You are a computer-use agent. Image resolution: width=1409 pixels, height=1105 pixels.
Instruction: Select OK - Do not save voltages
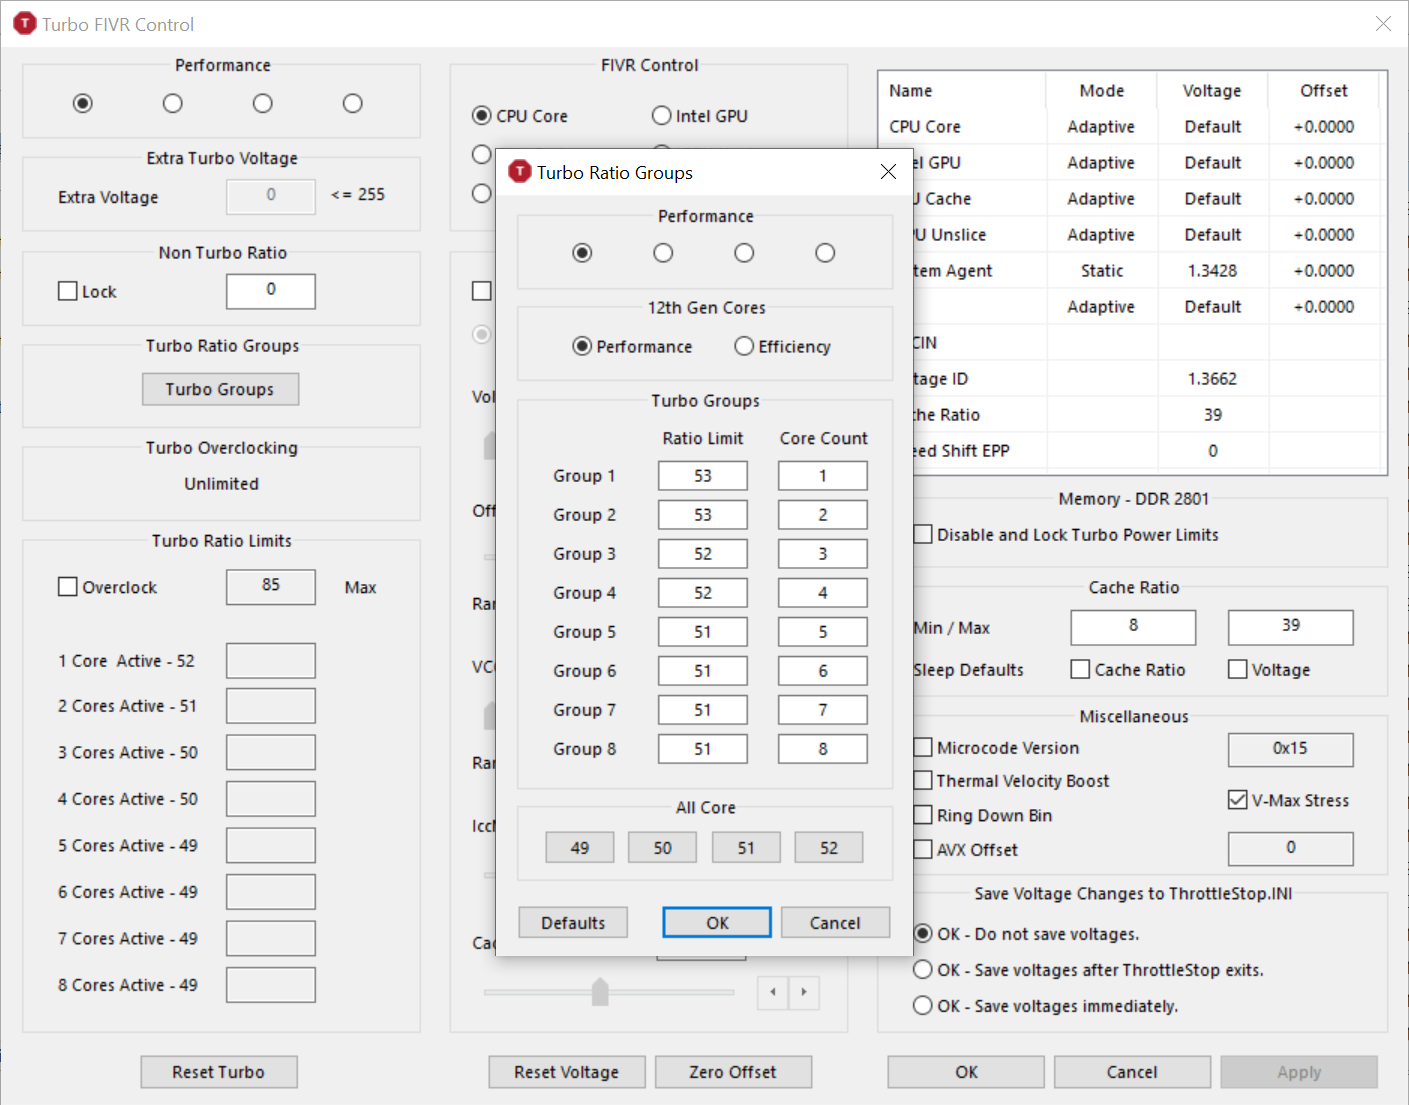[x=923, y=934]
